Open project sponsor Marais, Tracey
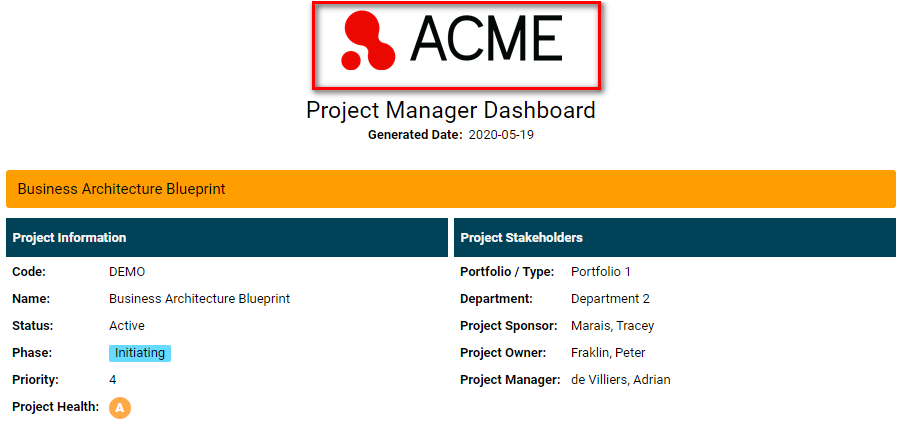 [613, 326]
